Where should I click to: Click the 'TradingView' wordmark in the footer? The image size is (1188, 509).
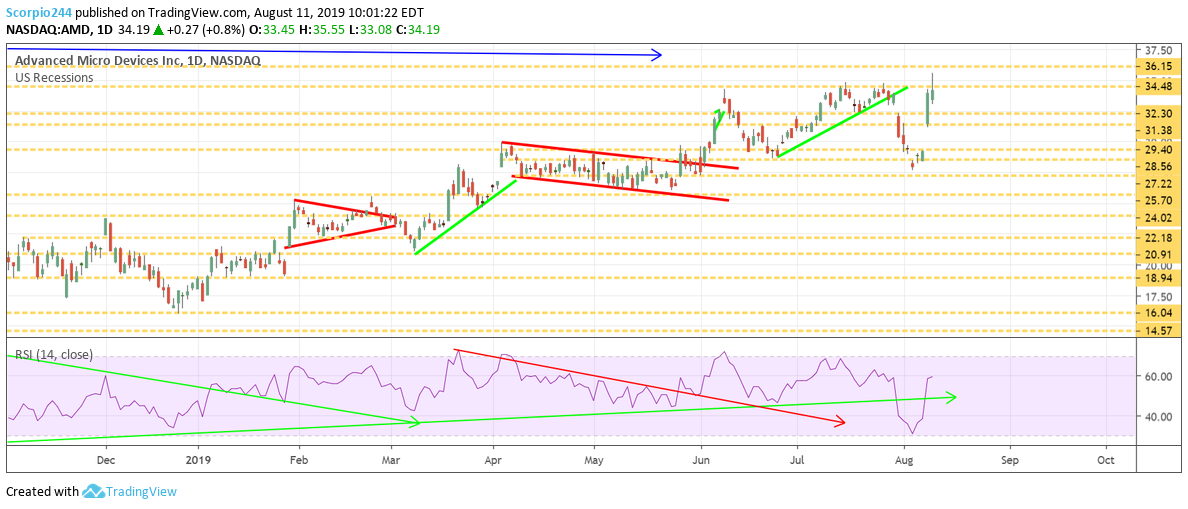point(141,492)
